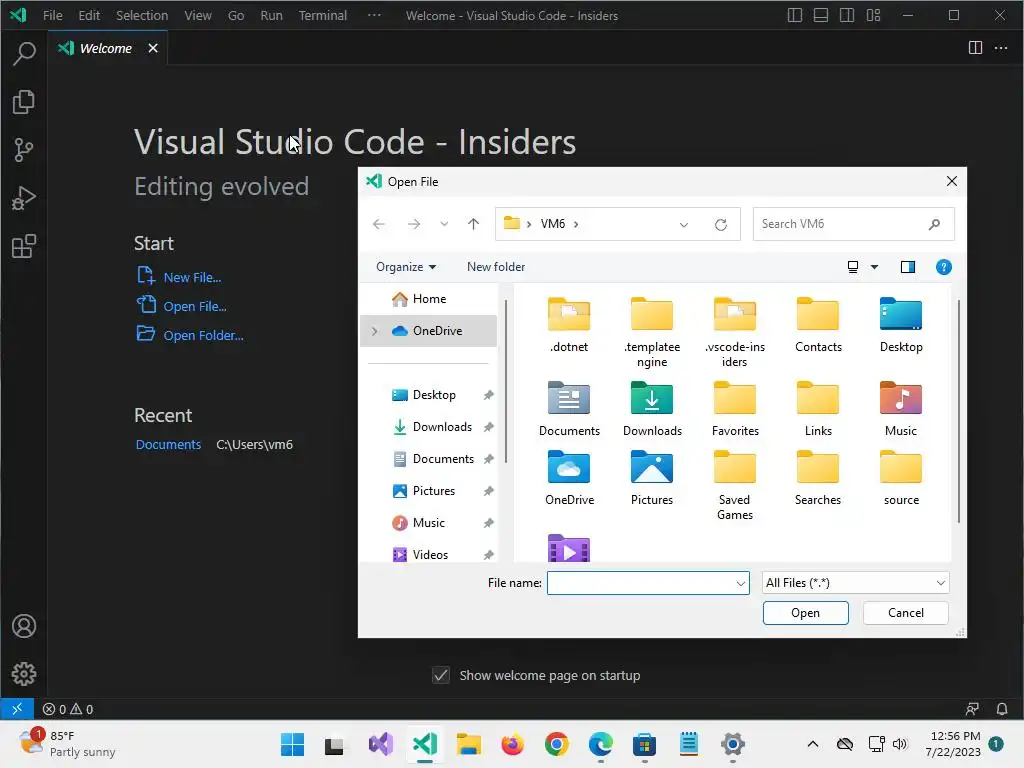Open the Run and Debug view
The image size is (1024, 768).
[x=24, y=198]
